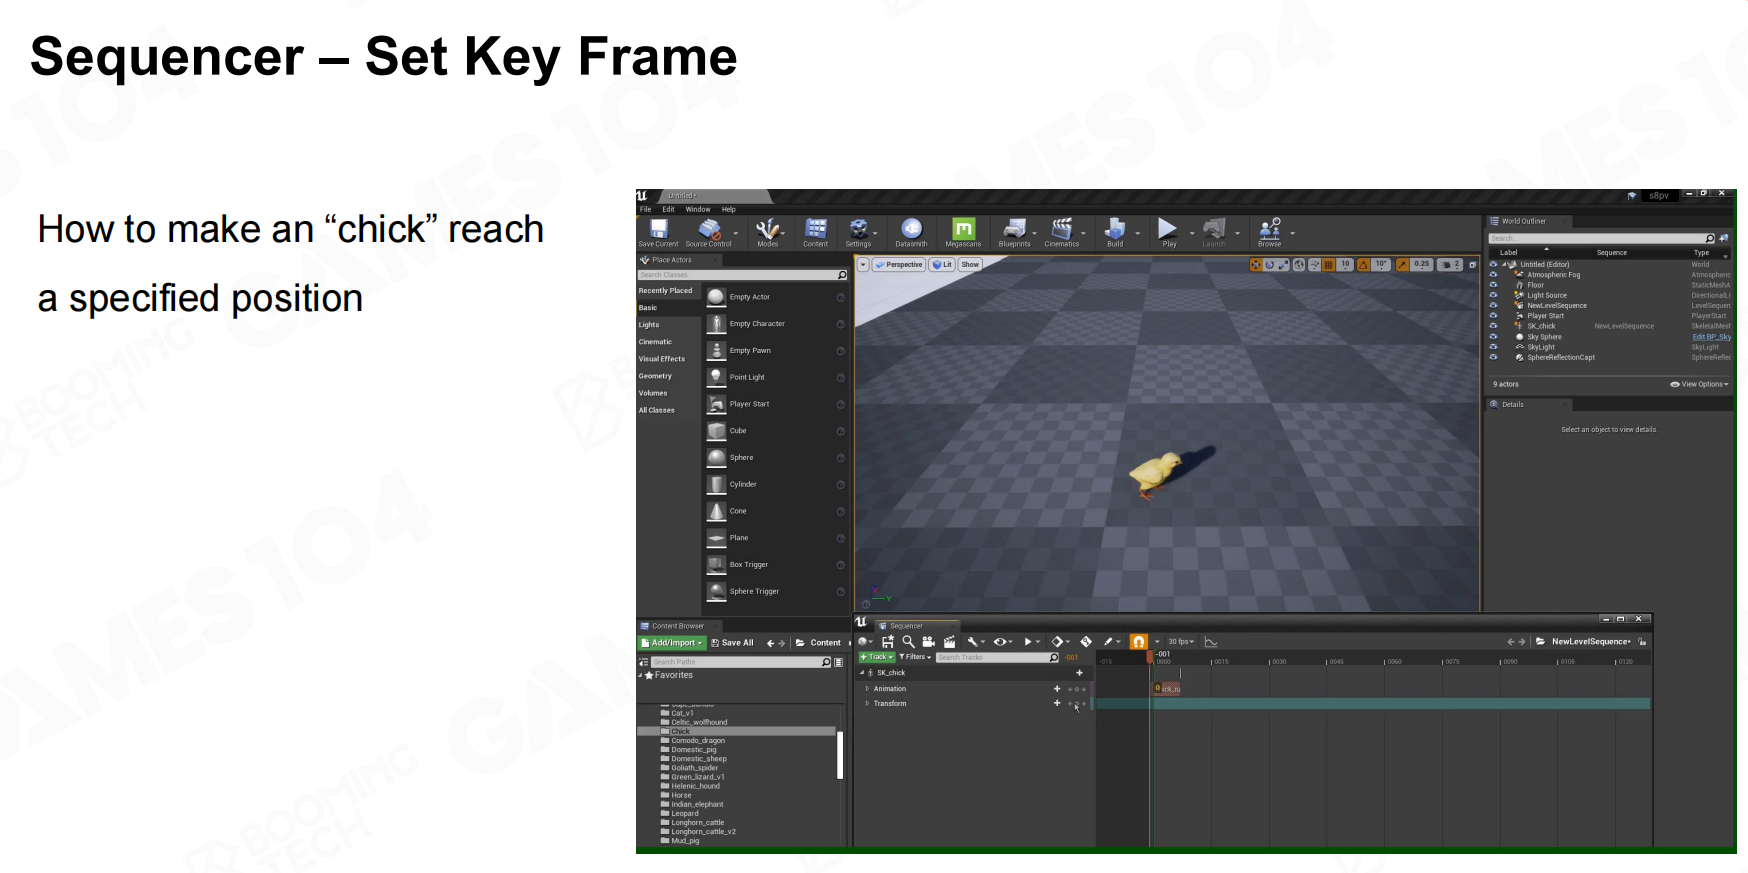
Task: Toggle visibility eye for SK_chick actor
Action: tap(1493, 326)
